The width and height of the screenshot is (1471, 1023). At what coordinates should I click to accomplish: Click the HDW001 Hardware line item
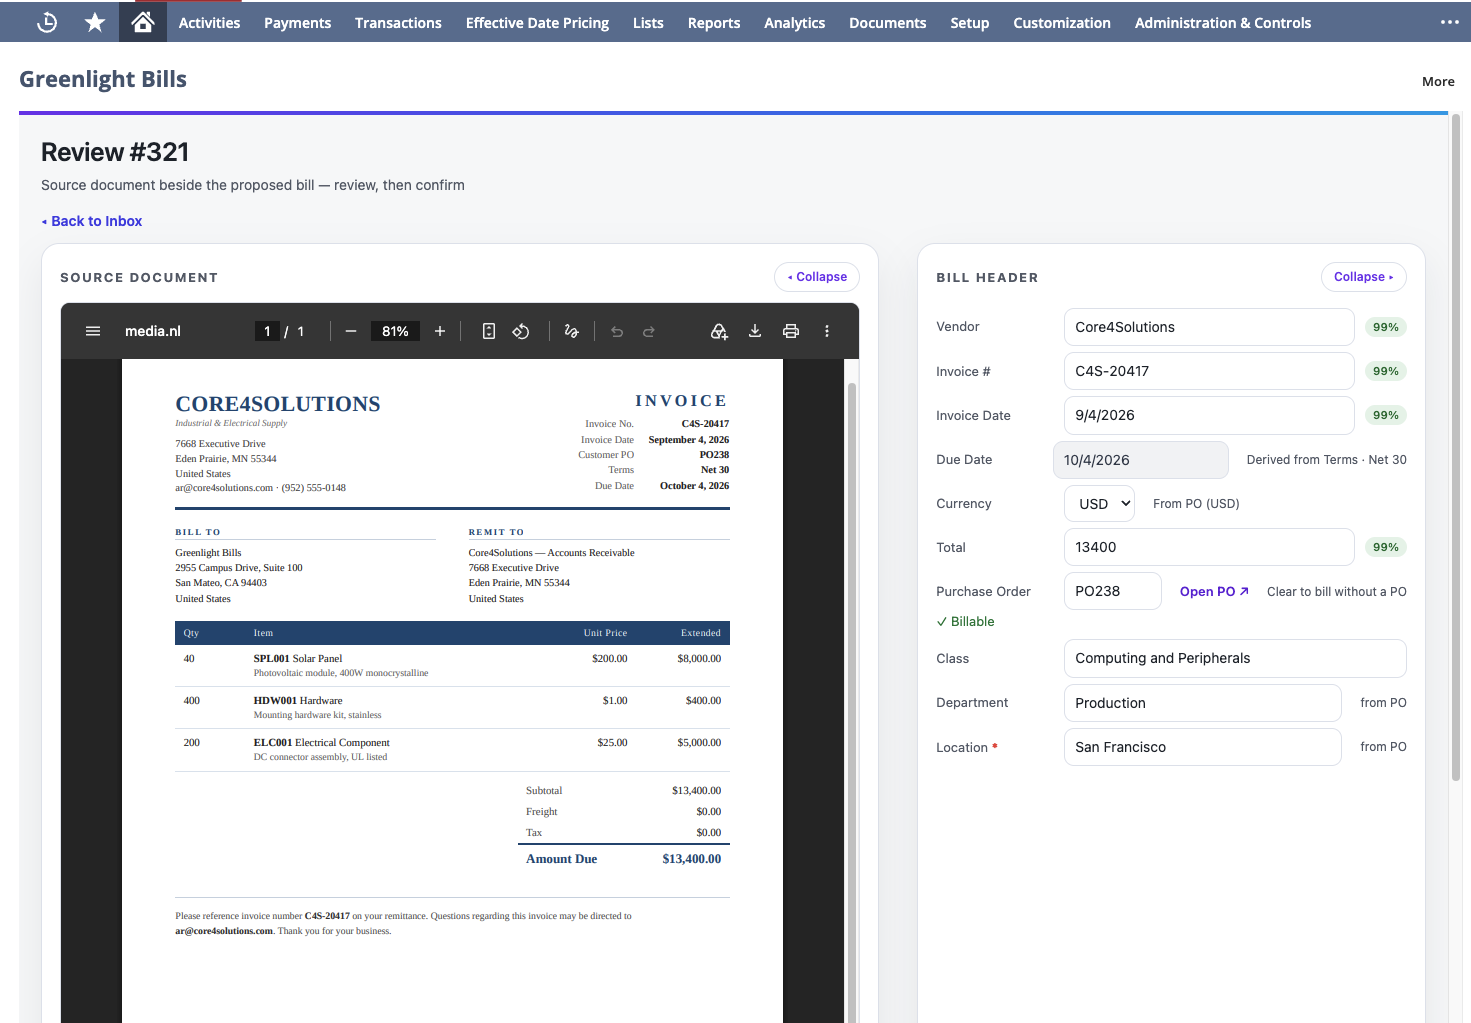click(452, 707)
